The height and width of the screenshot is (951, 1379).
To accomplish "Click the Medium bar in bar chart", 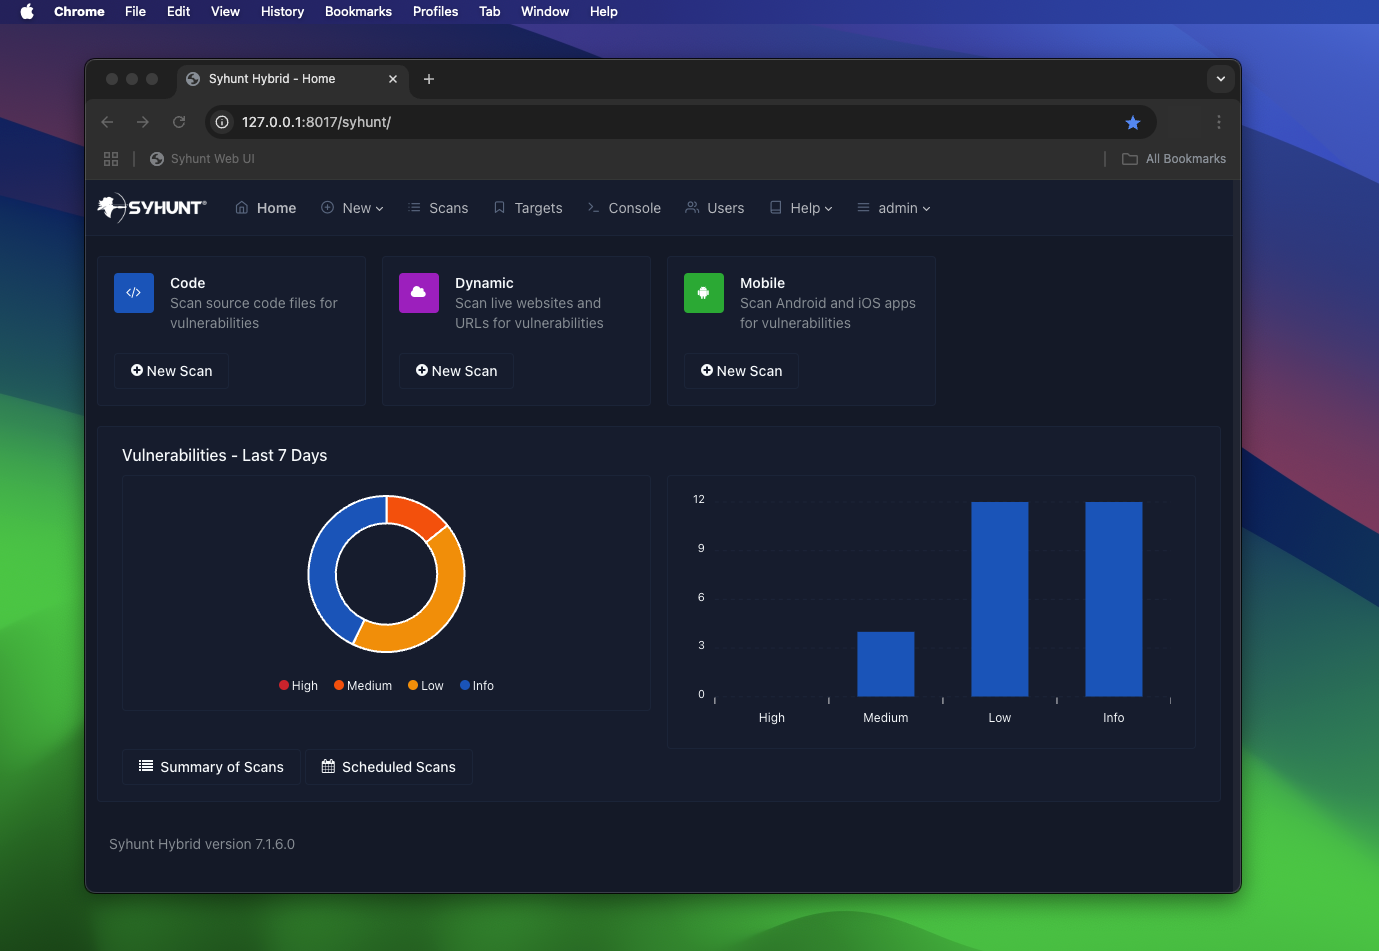I will (886, 664).
